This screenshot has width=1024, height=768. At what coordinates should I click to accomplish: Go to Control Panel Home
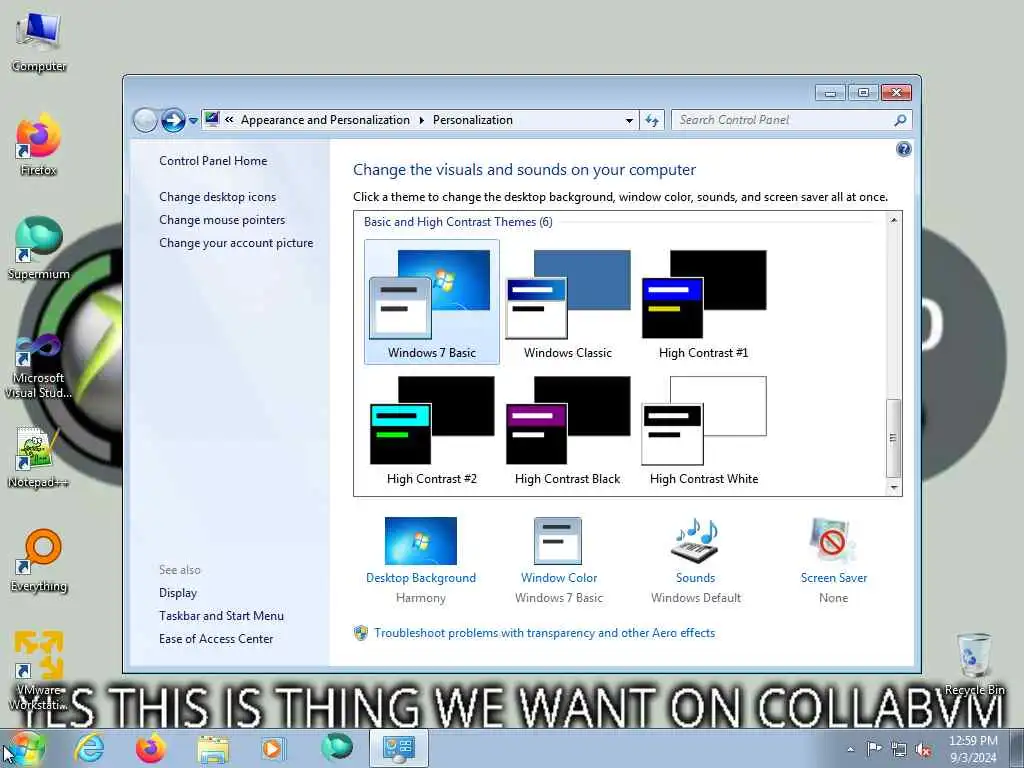tap(213, 161)
